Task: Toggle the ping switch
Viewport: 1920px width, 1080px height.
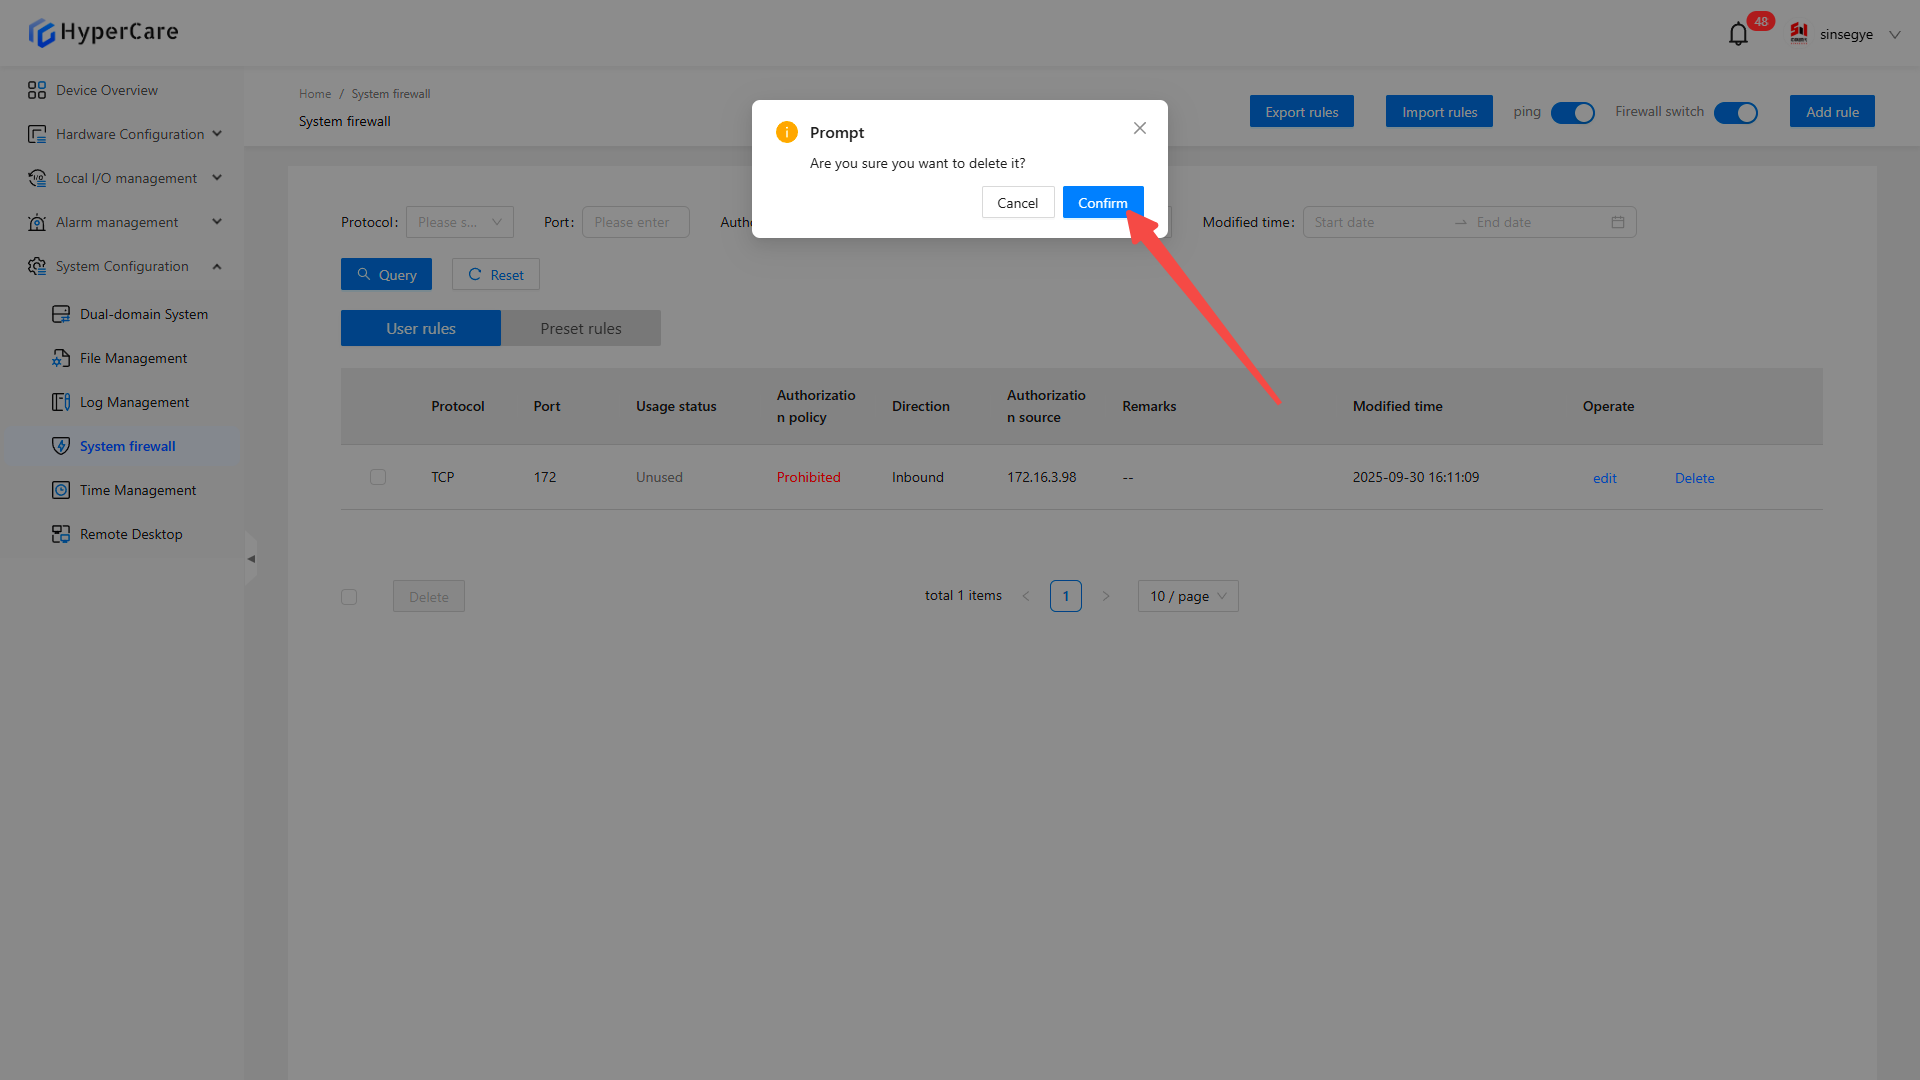Action: pos(1572,113)
